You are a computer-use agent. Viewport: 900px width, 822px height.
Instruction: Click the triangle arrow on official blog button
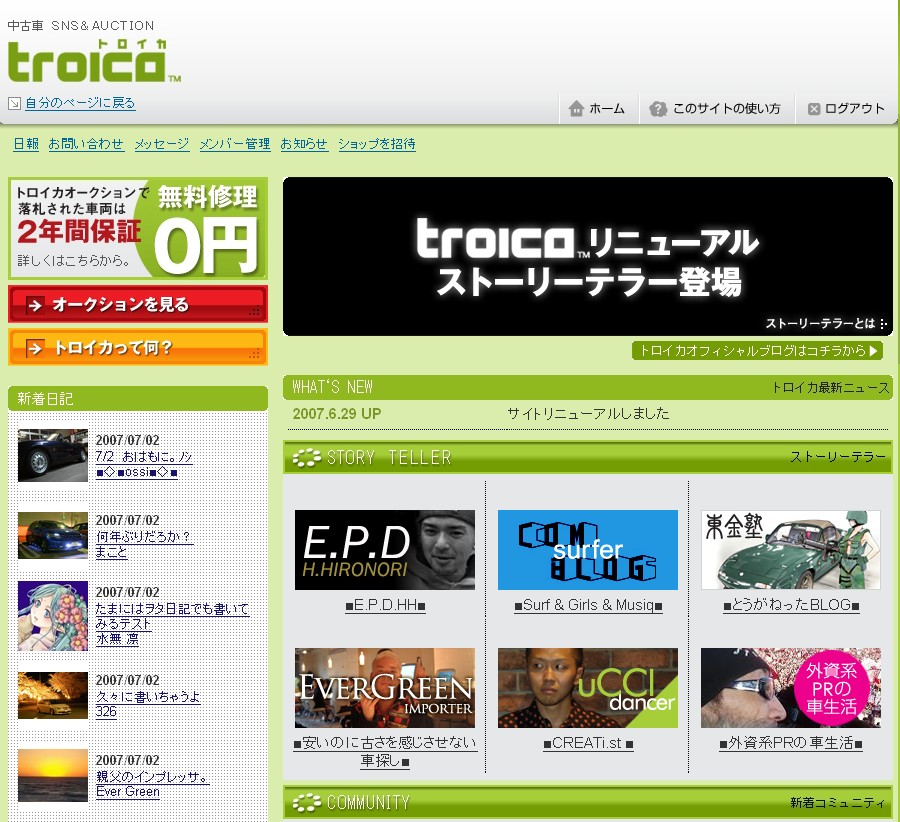pos(873,351)
